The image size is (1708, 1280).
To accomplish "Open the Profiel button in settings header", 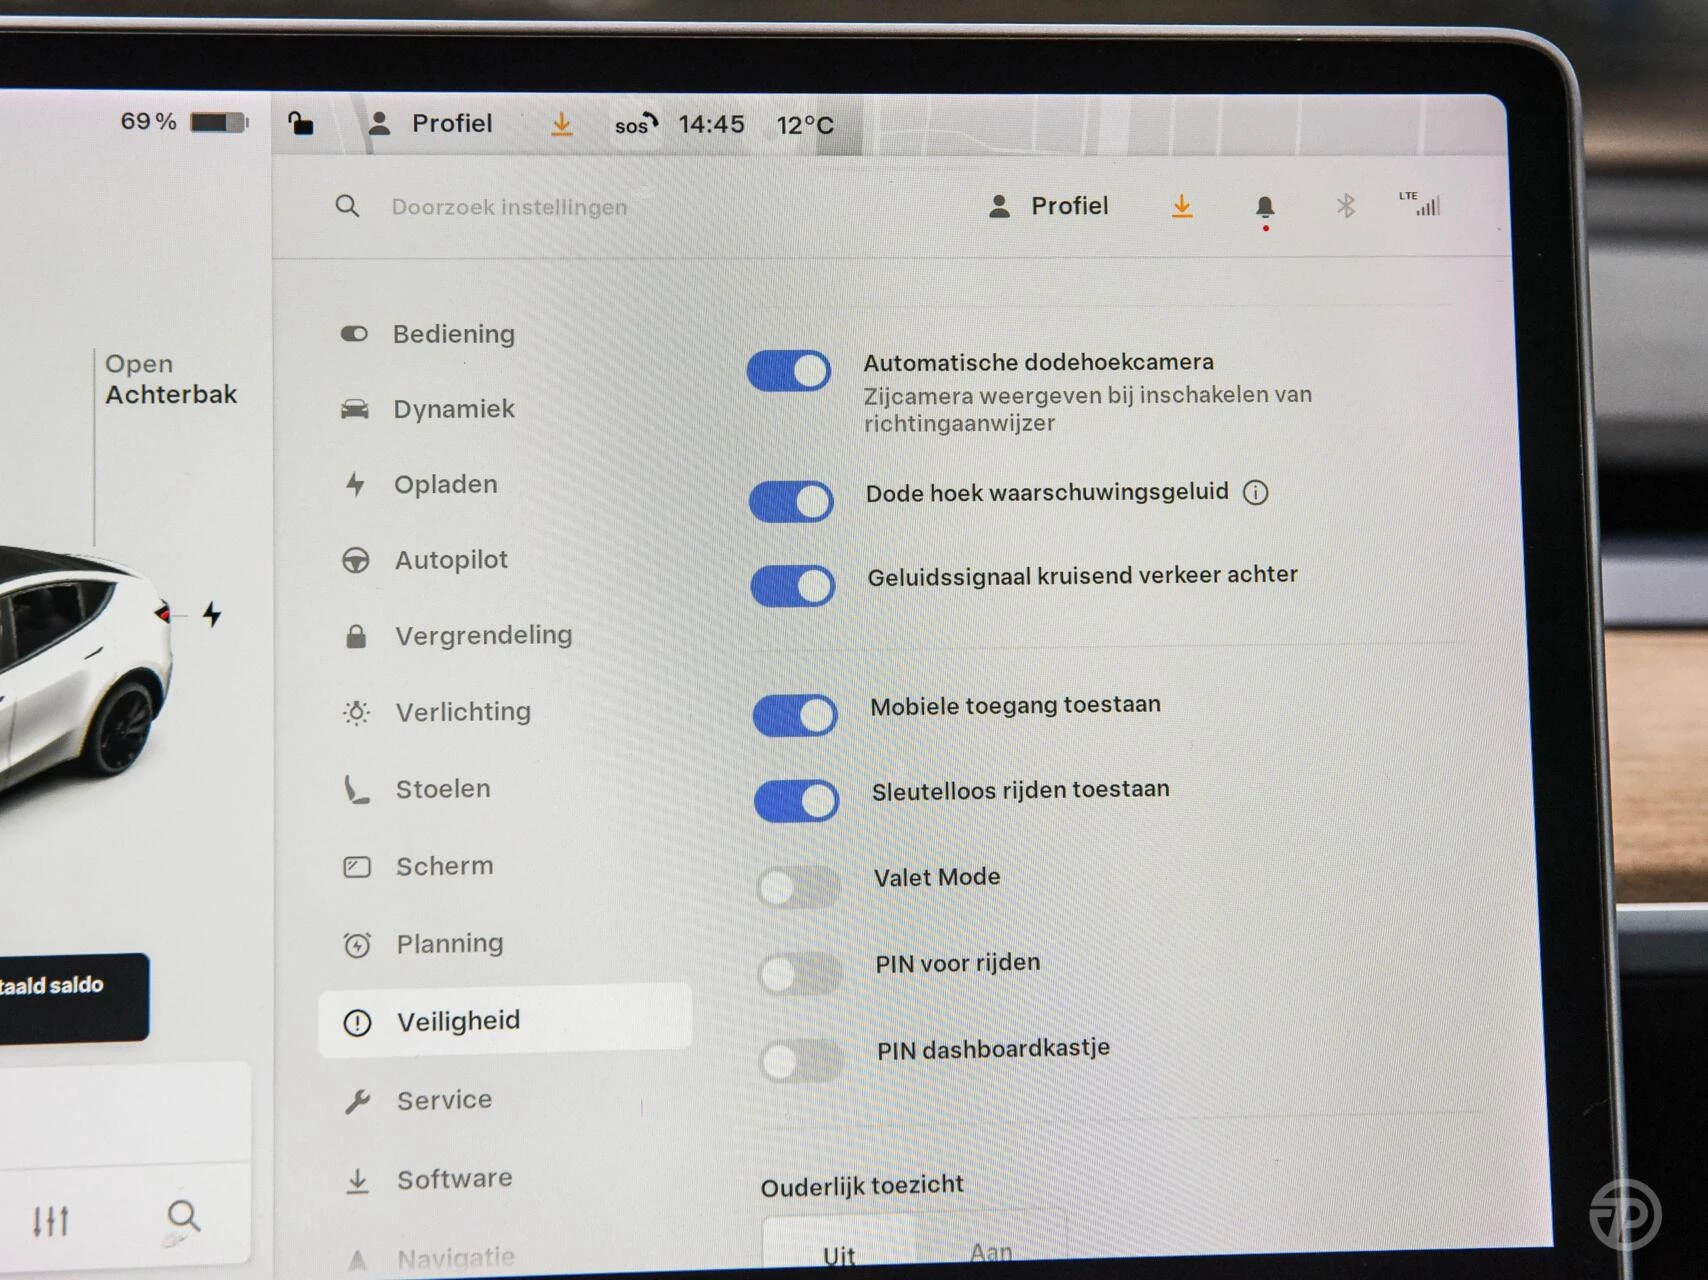I will coord(1049,206).
